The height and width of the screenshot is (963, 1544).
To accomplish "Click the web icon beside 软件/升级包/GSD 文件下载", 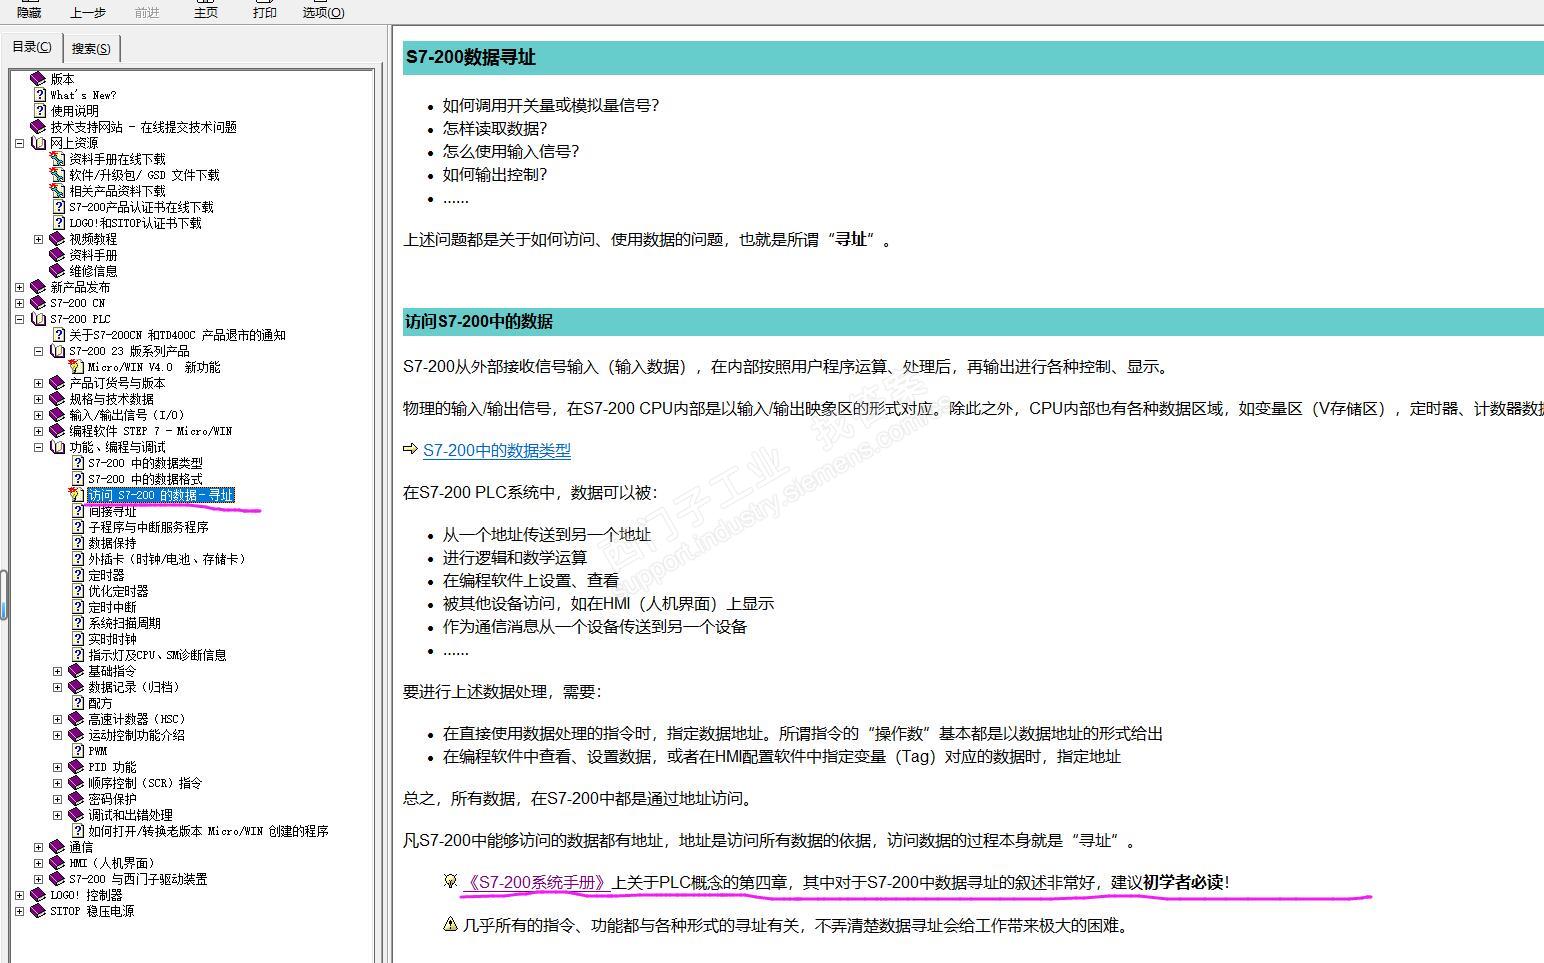I will (57, 175).
